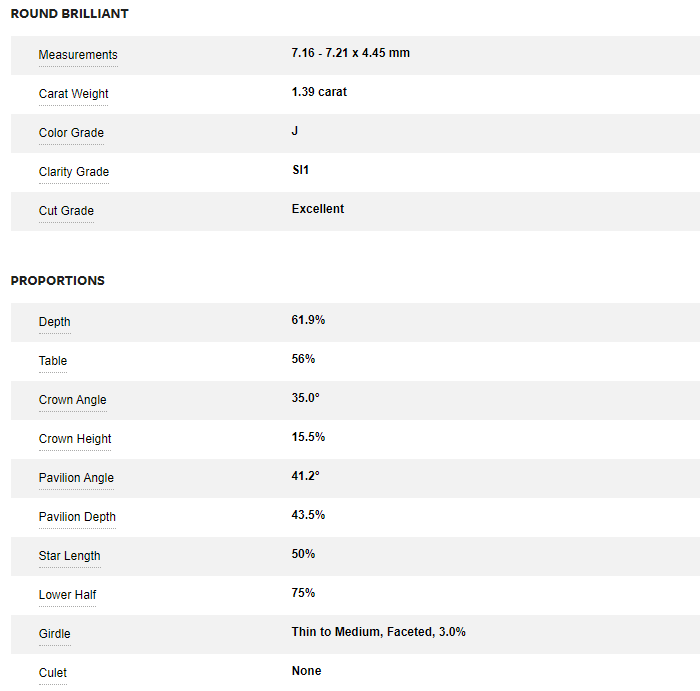Select the Color Grade label
Image resolution: width=700 pixels, height=691 pixels.
pyautogui.click(x=71, y=133)
